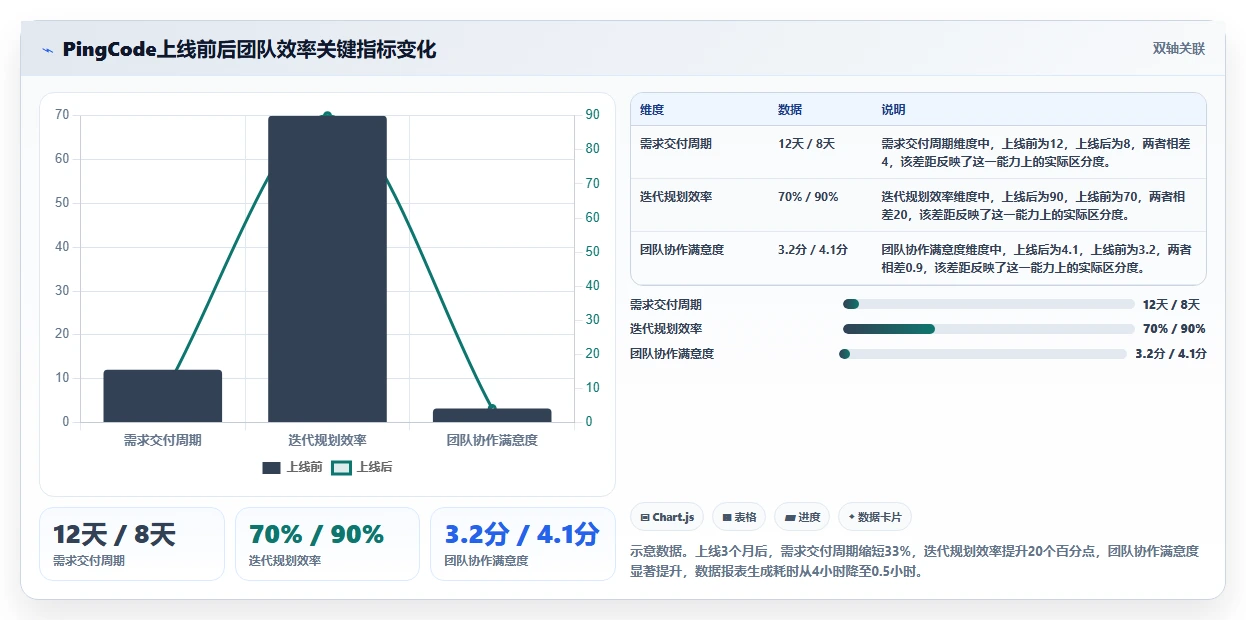The image size is (1246, 620).
Task: Click the 迭代规划效率 x-axis label
Action: pyautogui.click(x=327, y=440)
